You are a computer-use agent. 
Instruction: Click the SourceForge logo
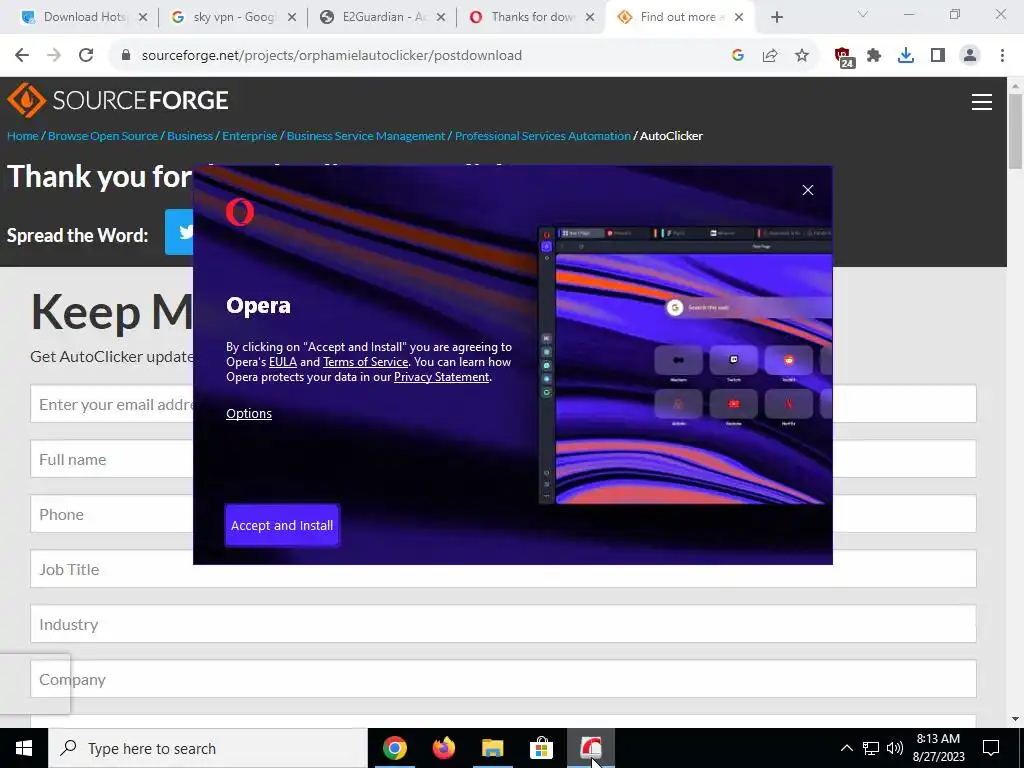click(118, 100)
